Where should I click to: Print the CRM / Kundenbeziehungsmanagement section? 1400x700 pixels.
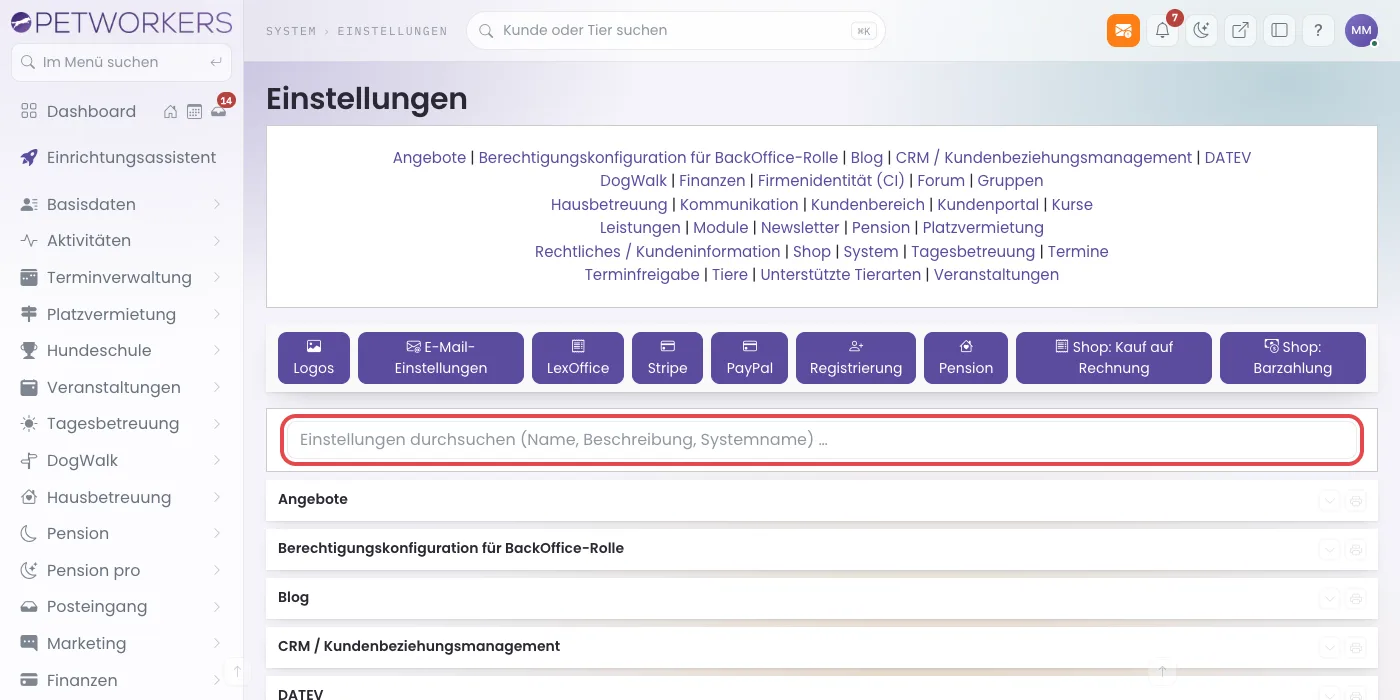(x=1355, y=647)
